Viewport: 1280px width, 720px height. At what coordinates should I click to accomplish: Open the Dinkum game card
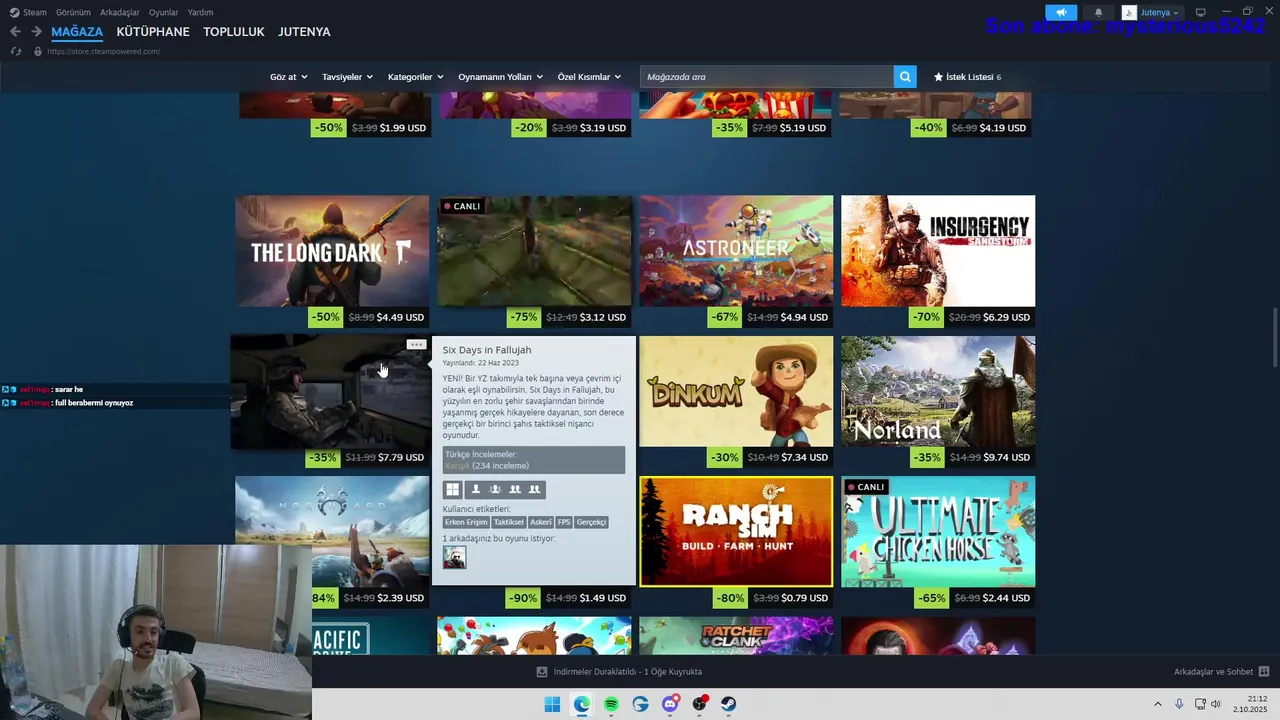pos(736,391)
